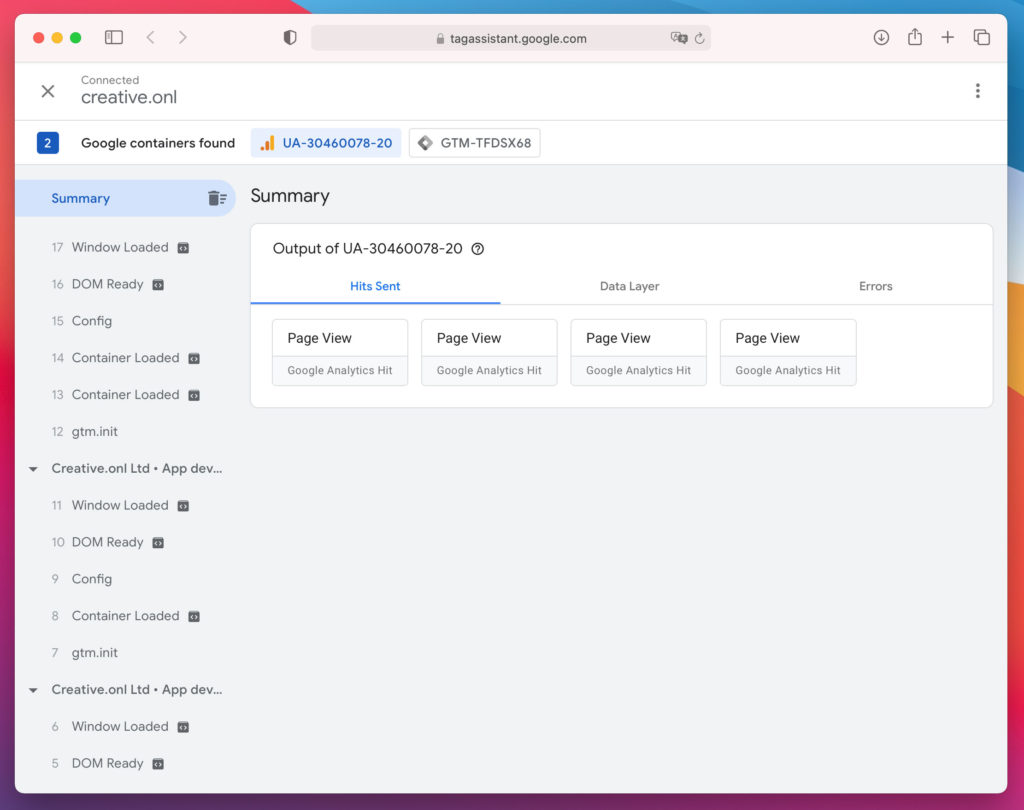Open the Errors tab
Image resolution: width=1024 pixels, height=810 pixels.
tap(875, 286)
